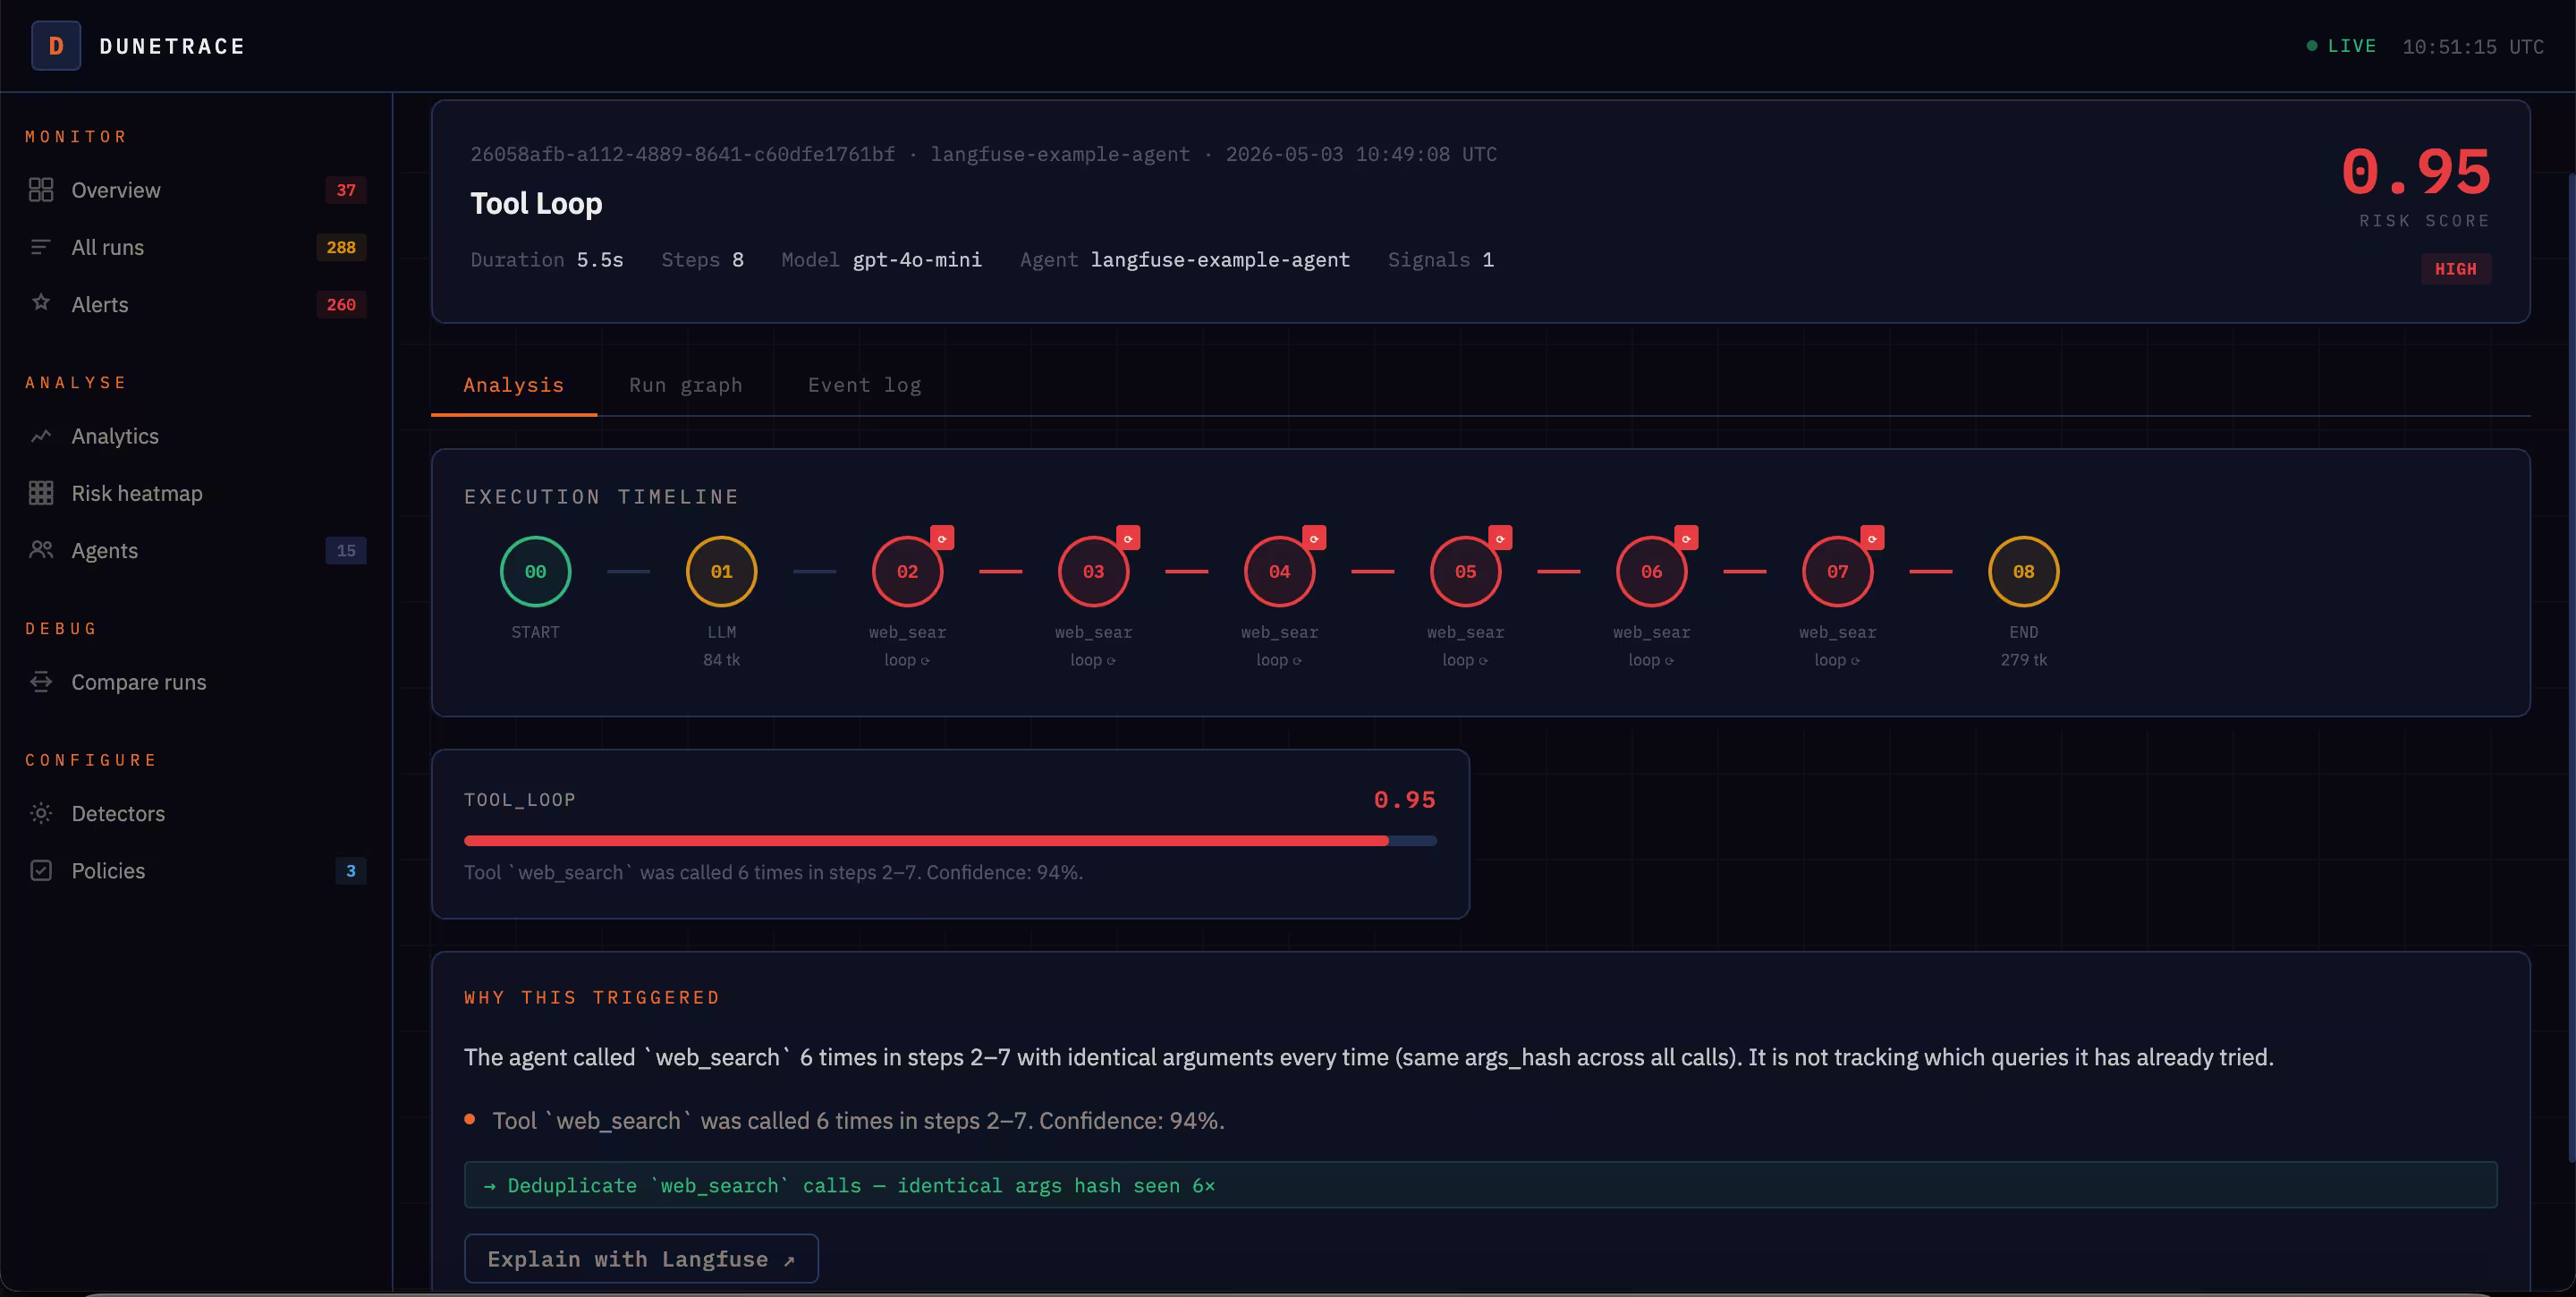Image resolution: width=2576 pixels, height=1297 pixels.
Task: Click the Overview count badge 37
Action: coord(346,190)
